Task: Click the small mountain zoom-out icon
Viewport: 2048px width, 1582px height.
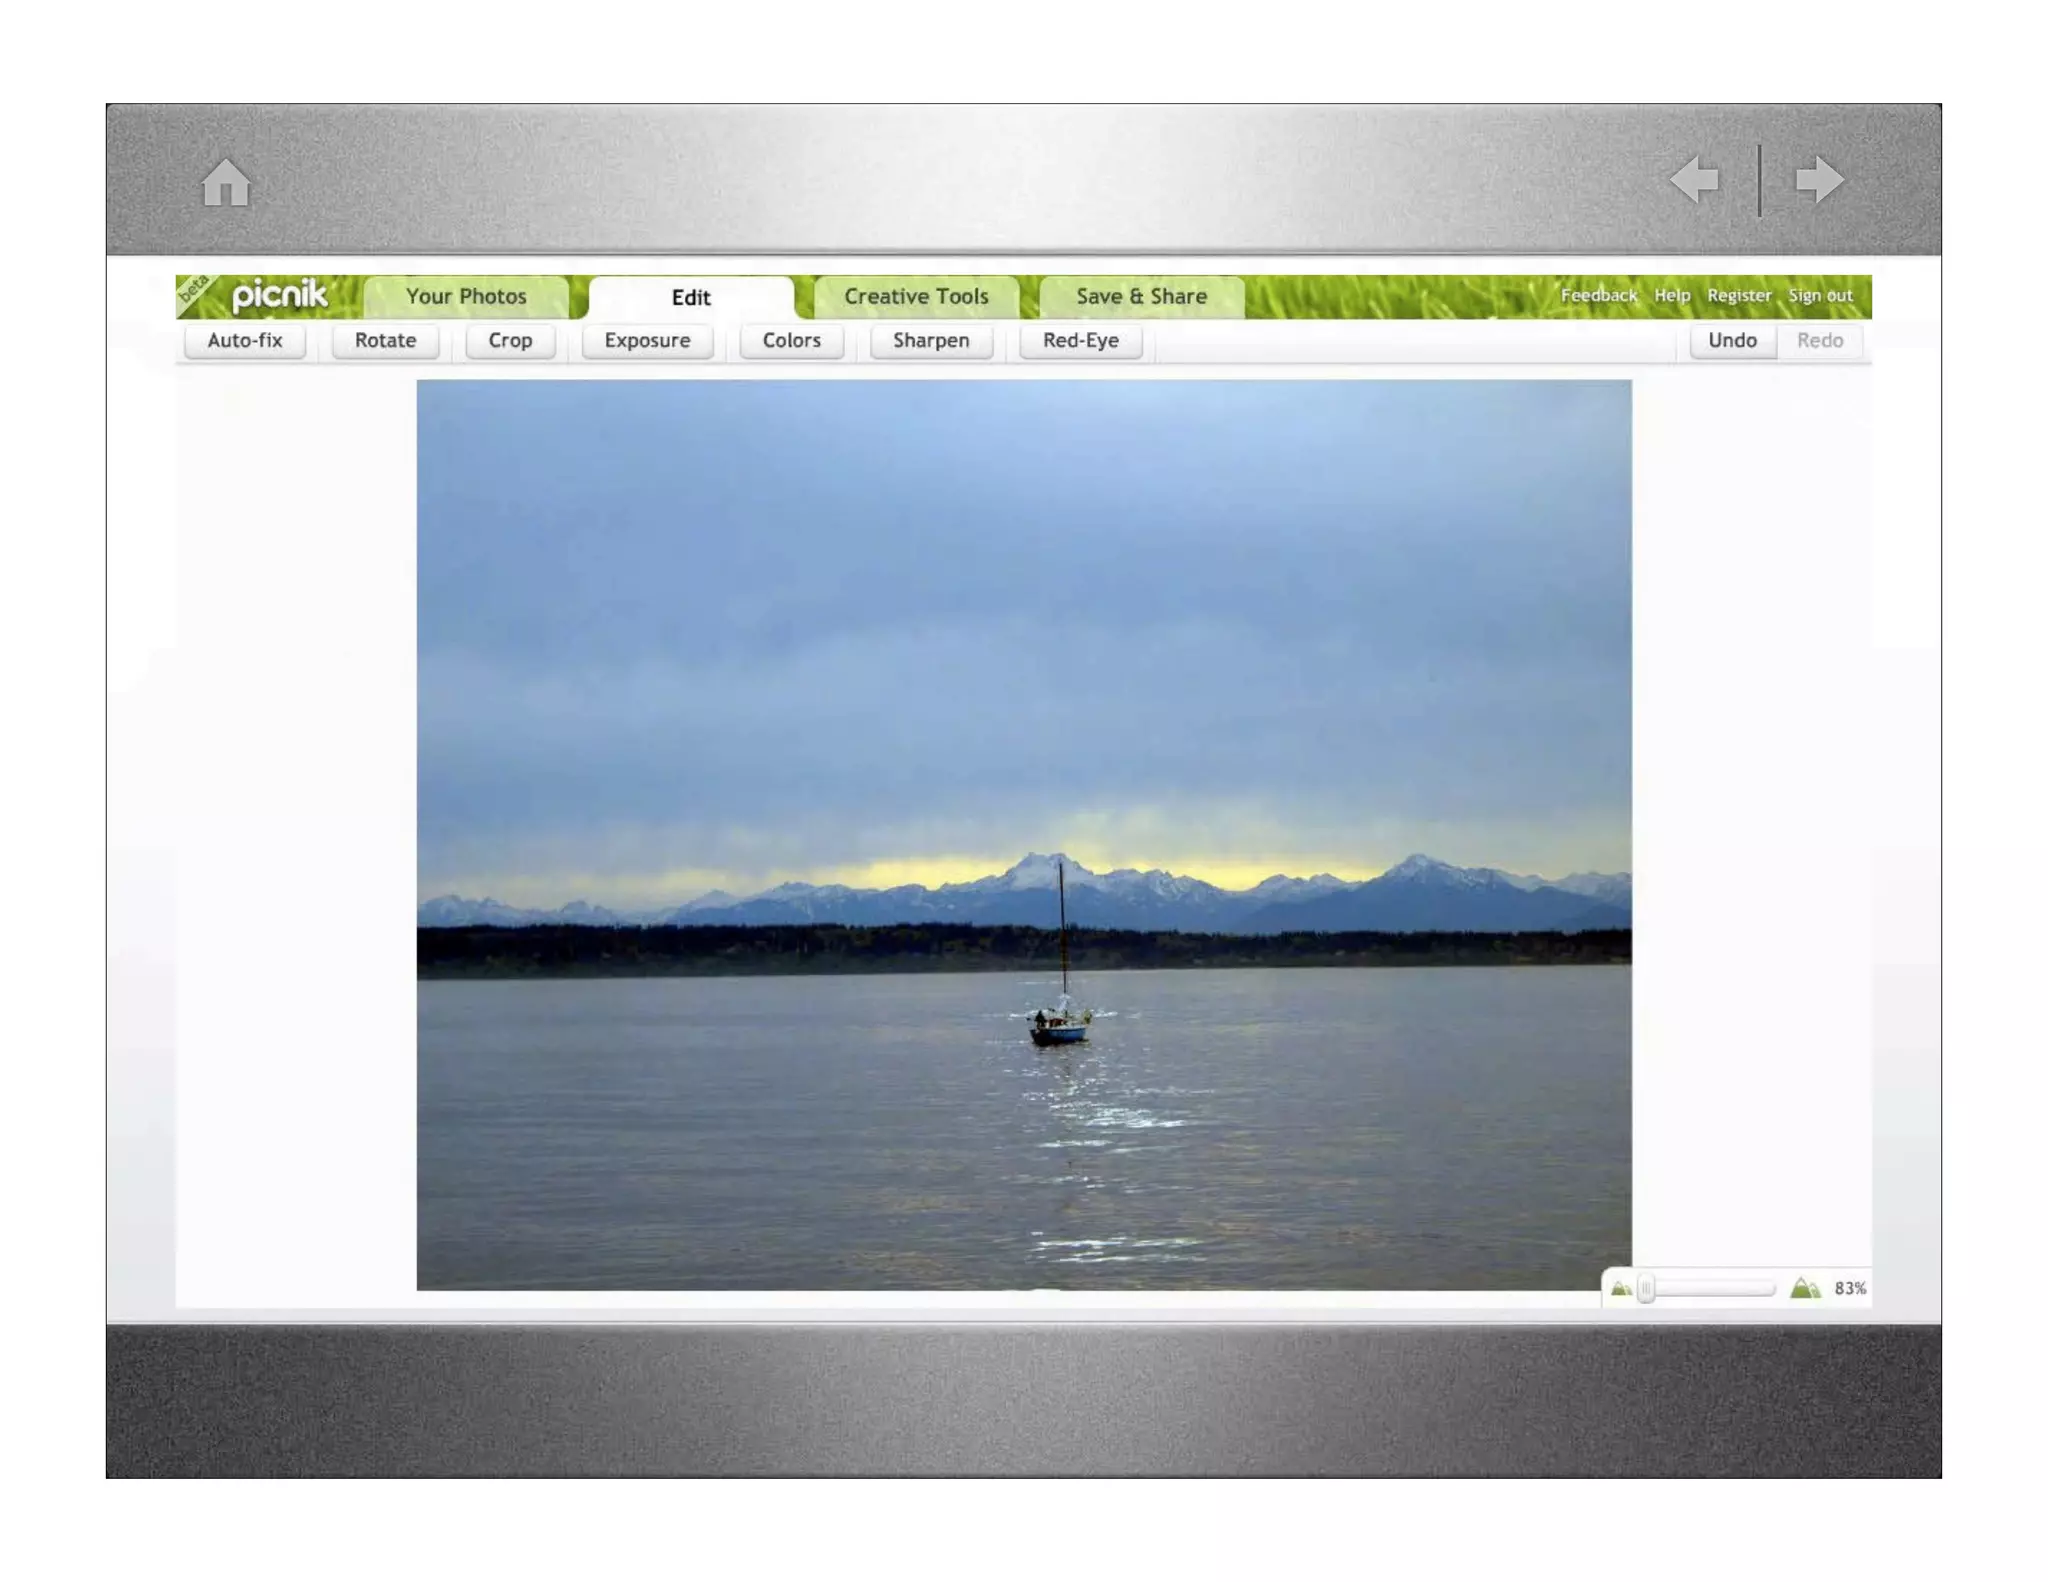Action: coord(1621,1289)
